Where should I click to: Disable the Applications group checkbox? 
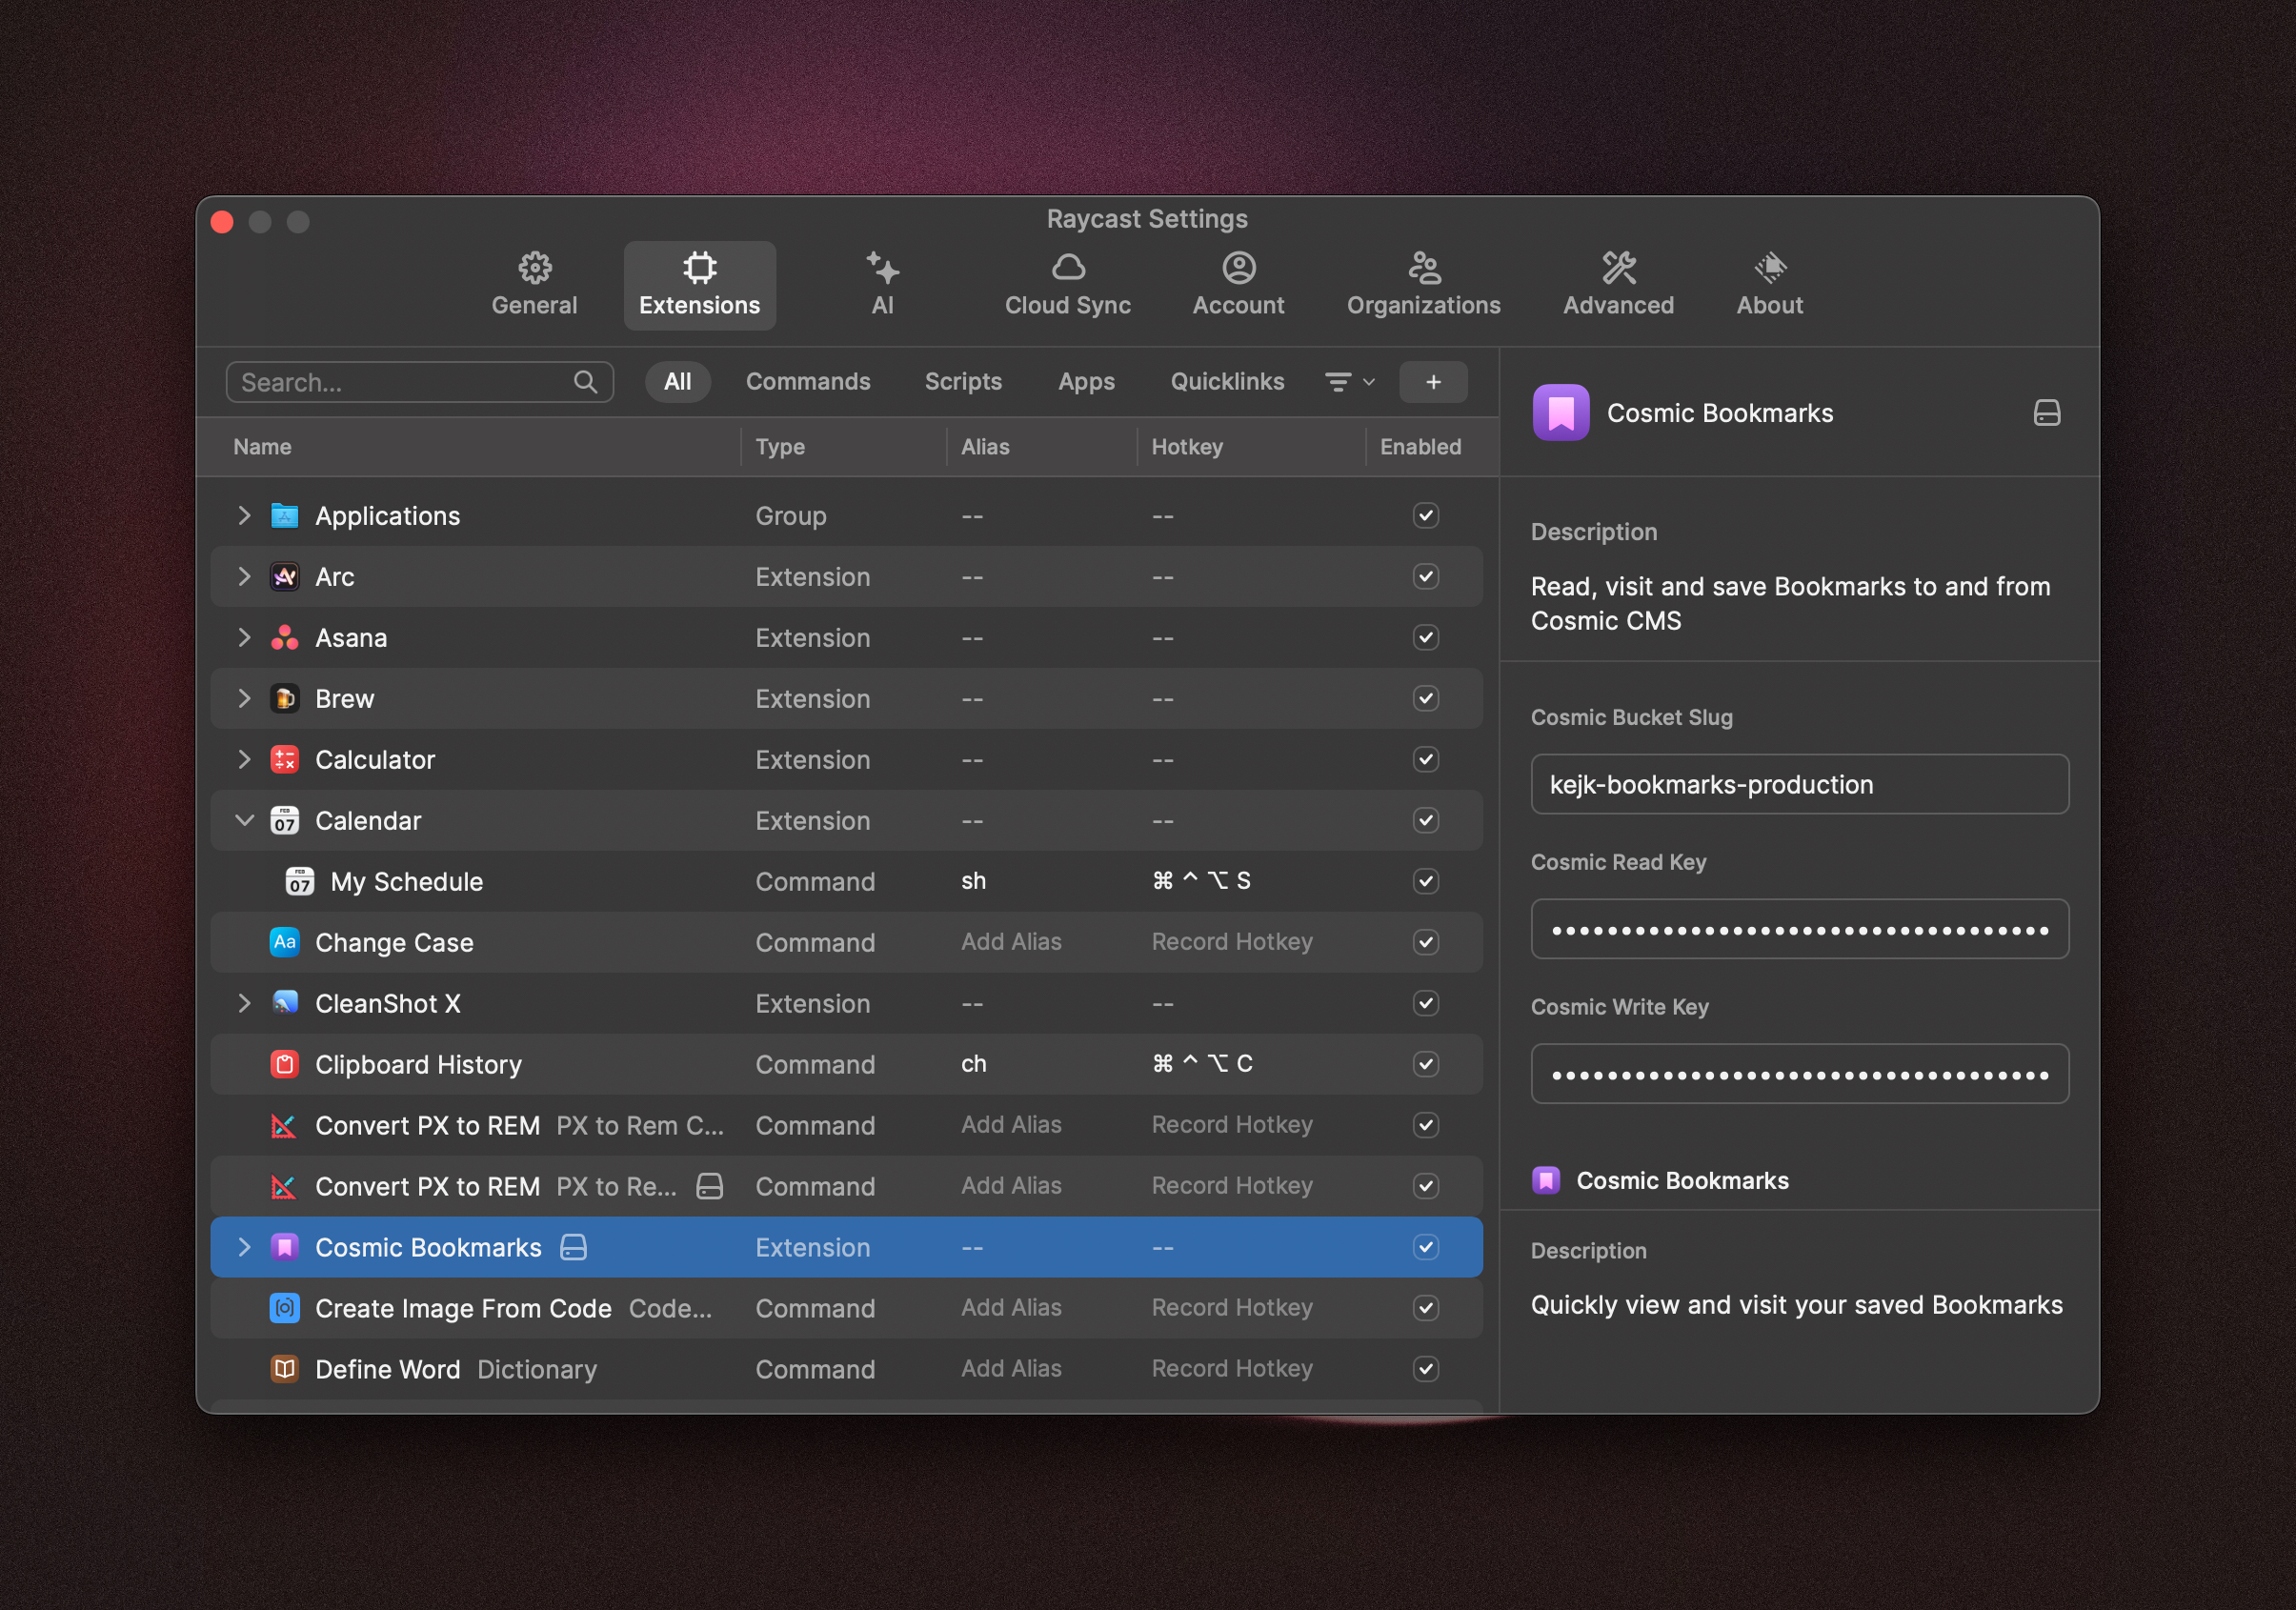(x=1425, y=515)
